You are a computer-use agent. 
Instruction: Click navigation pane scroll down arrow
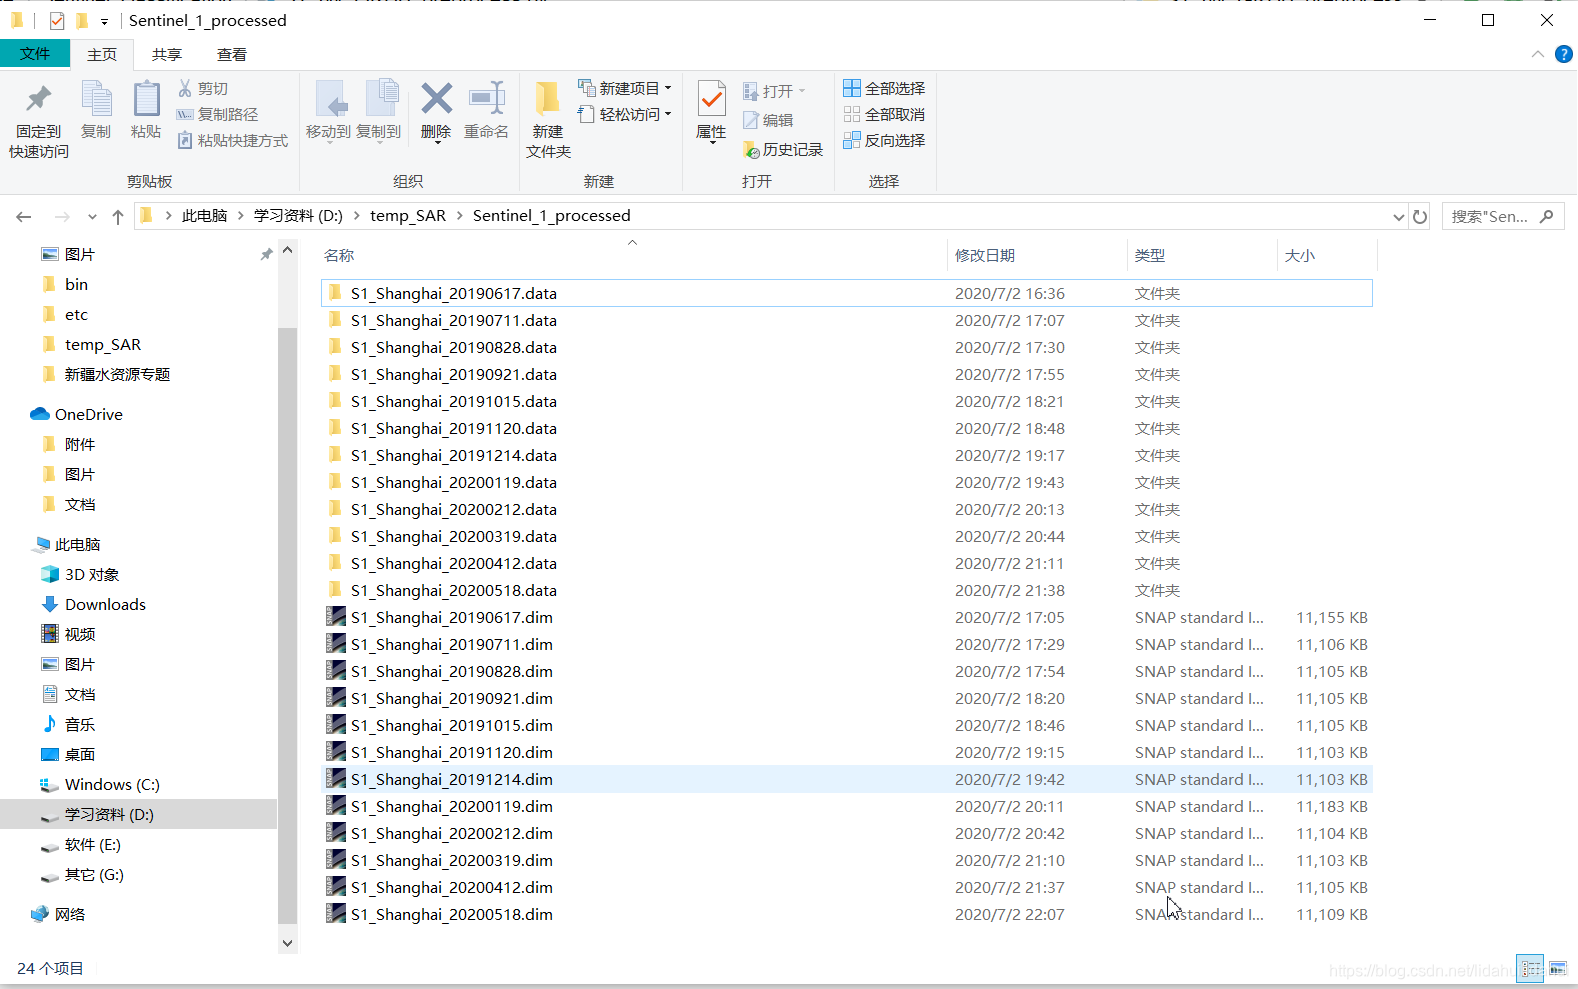click(288, 942)
